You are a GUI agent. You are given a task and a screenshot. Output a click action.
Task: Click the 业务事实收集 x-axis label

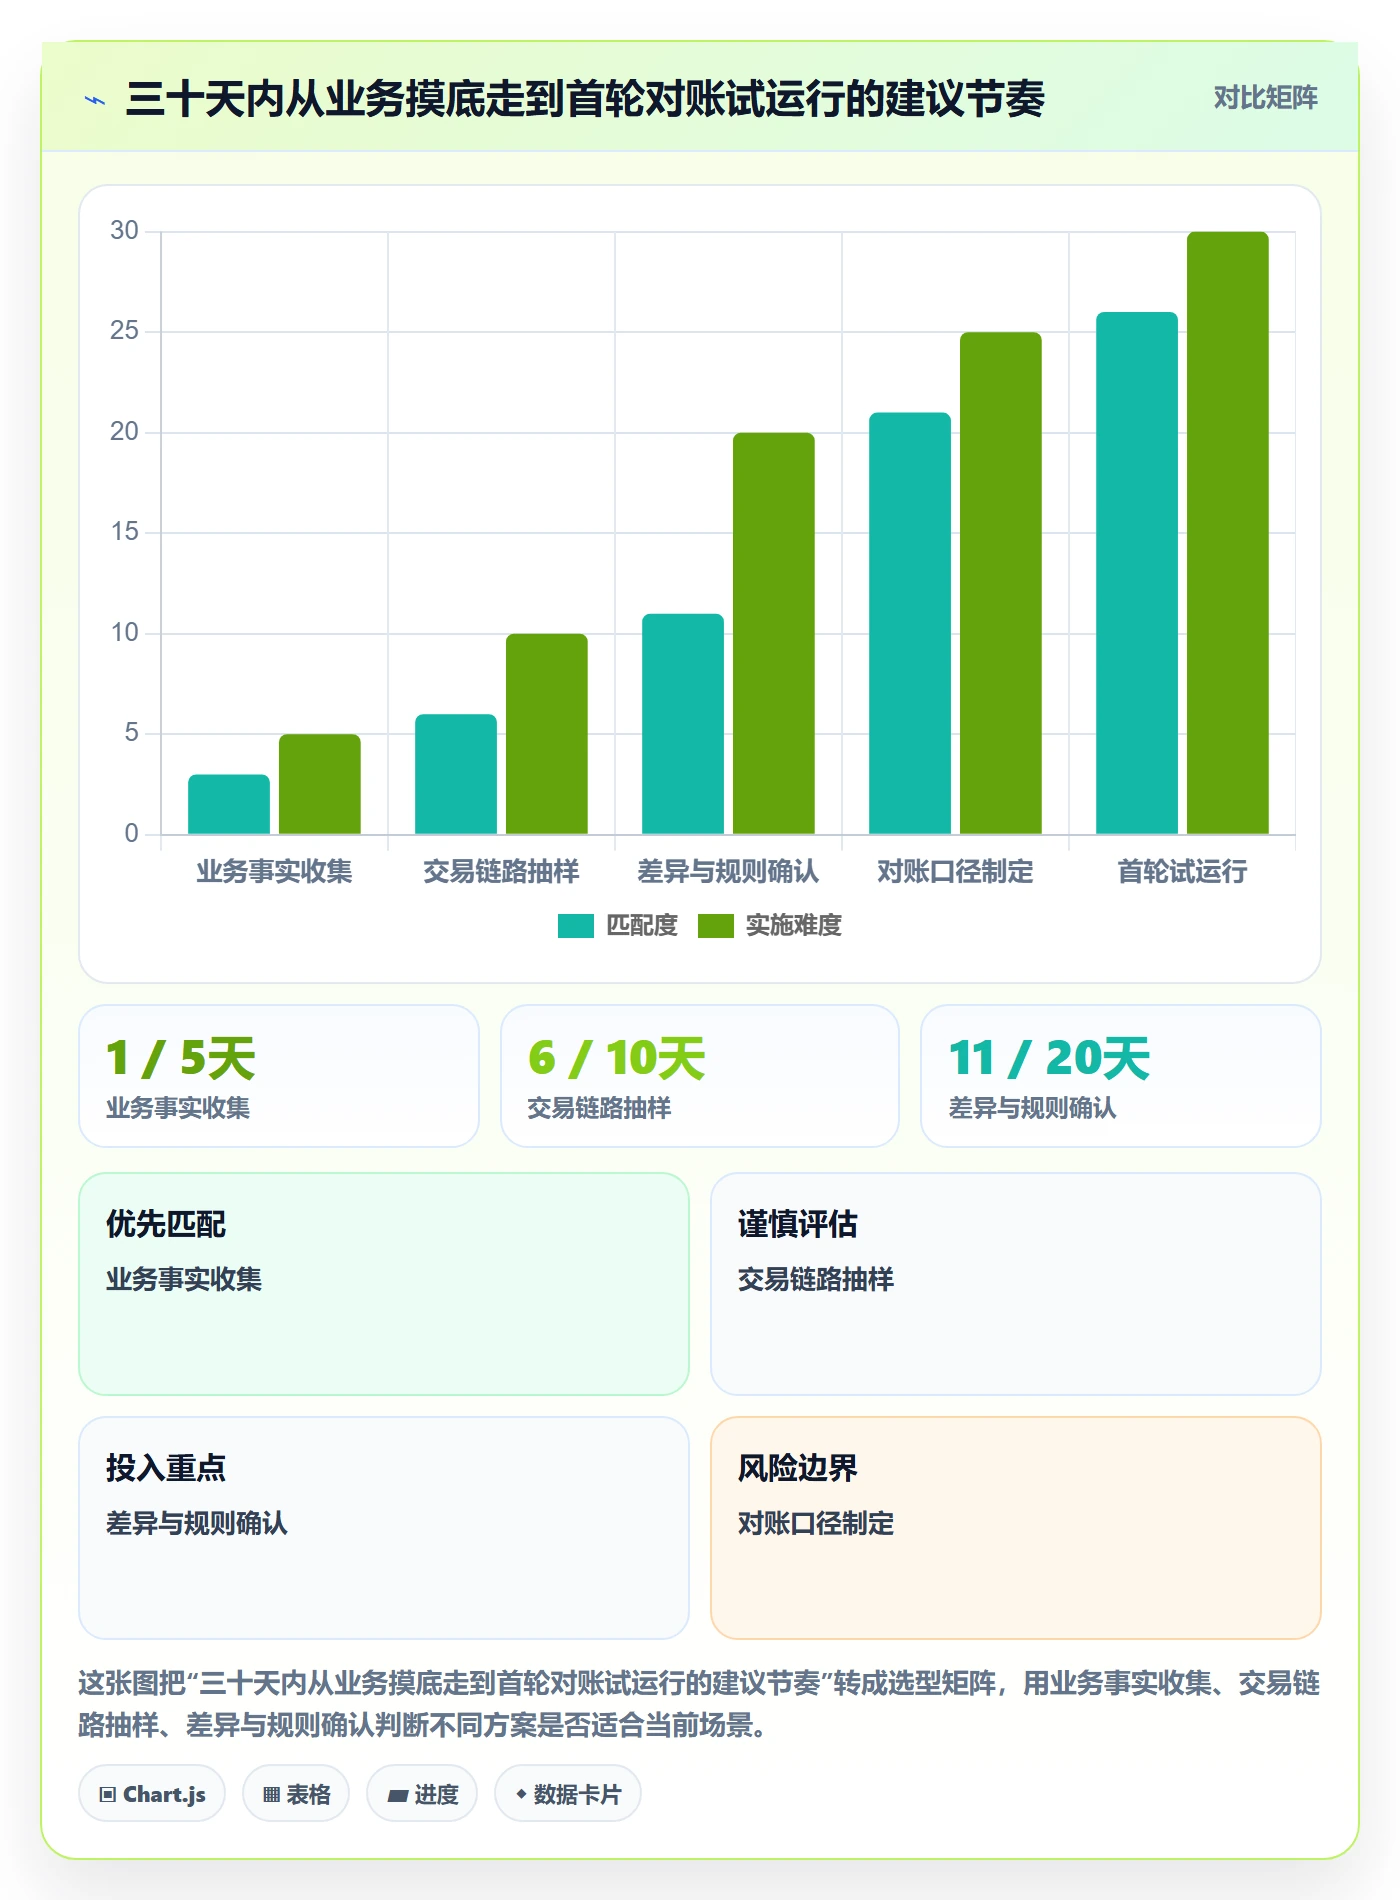pyautogui.click(x=274, y=871)
